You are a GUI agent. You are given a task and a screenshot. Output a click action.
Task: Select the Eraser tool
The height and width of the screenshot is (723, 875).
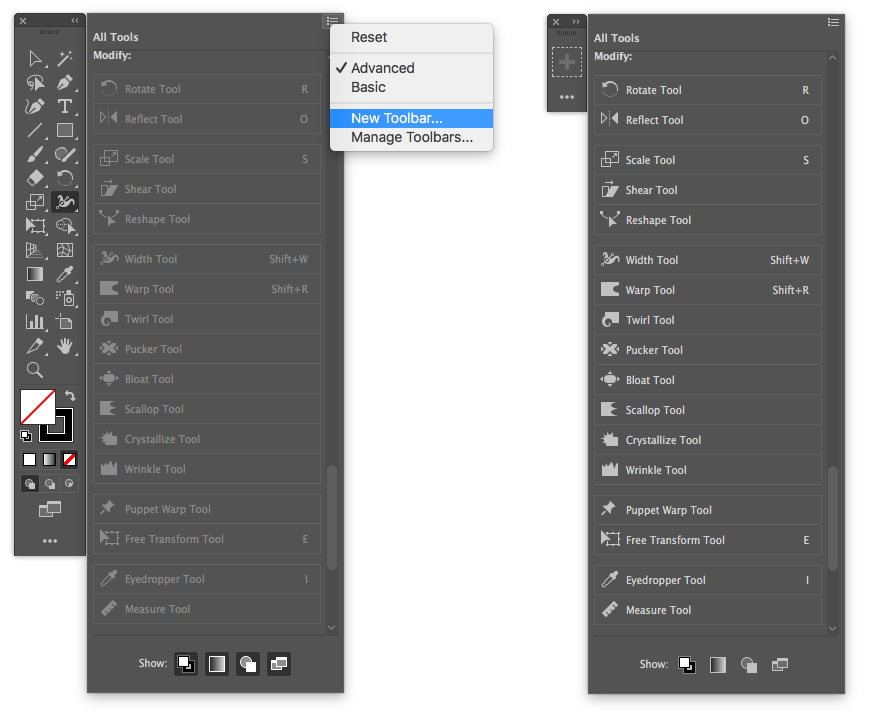(x=35, y=178)
